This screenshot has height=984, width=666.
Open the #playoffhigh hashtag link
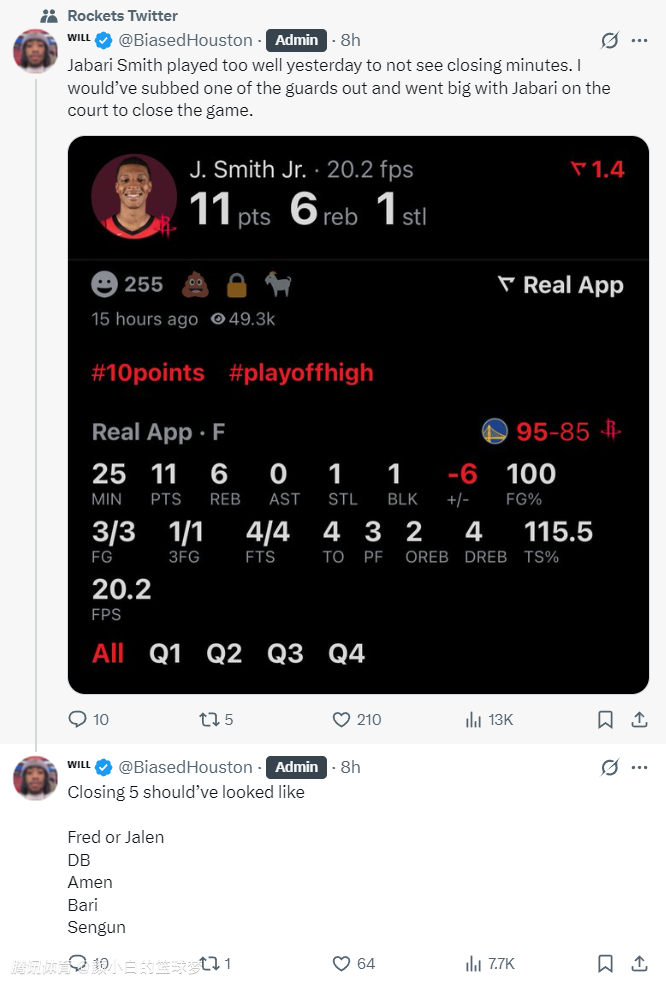(300, 373)
